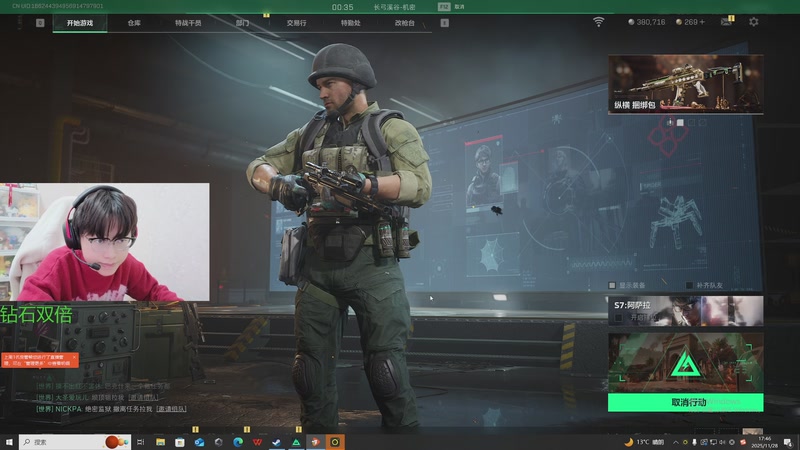Click the 取消行动 cancel button
This screenshot has height=450, width=800.
686,402
